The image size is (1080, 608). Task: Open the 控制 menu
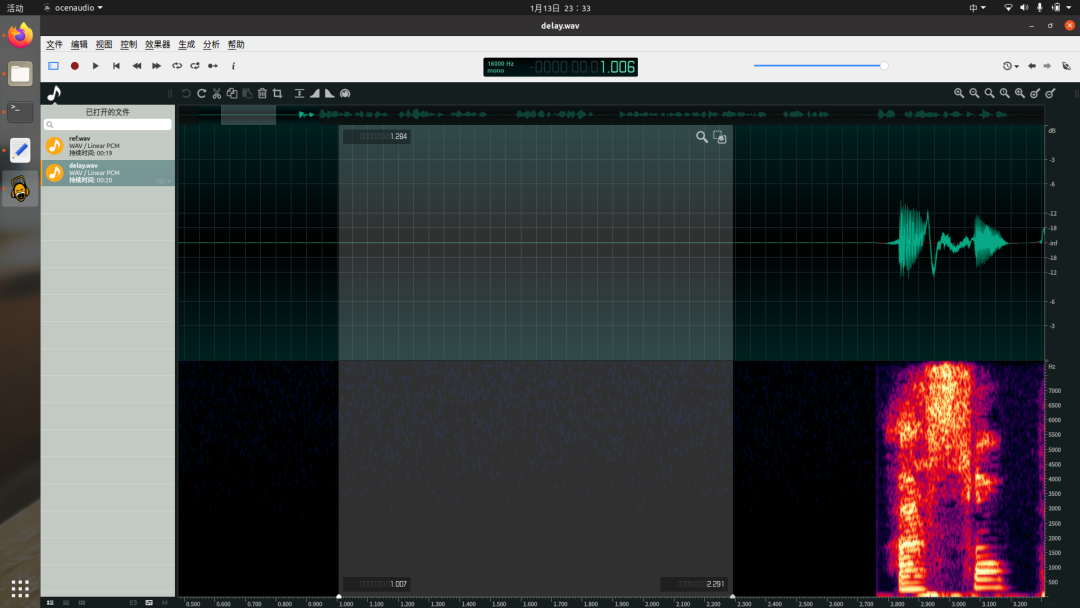[129, 45]
